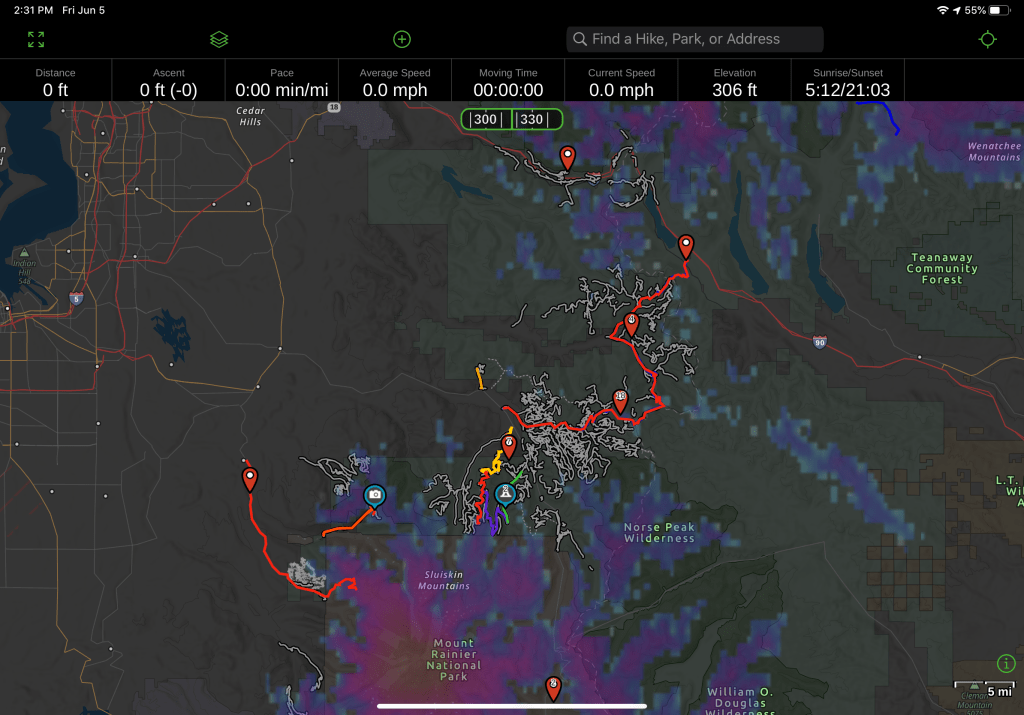
Task: Tap the blue marker numbered 2
Action: point(506,493)
